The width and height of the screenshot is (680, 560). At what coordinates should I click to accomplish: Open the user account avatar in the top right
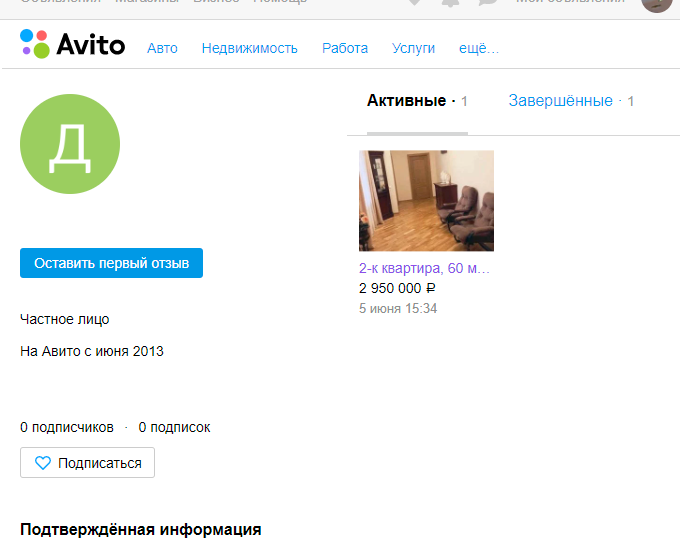point(656,3)
